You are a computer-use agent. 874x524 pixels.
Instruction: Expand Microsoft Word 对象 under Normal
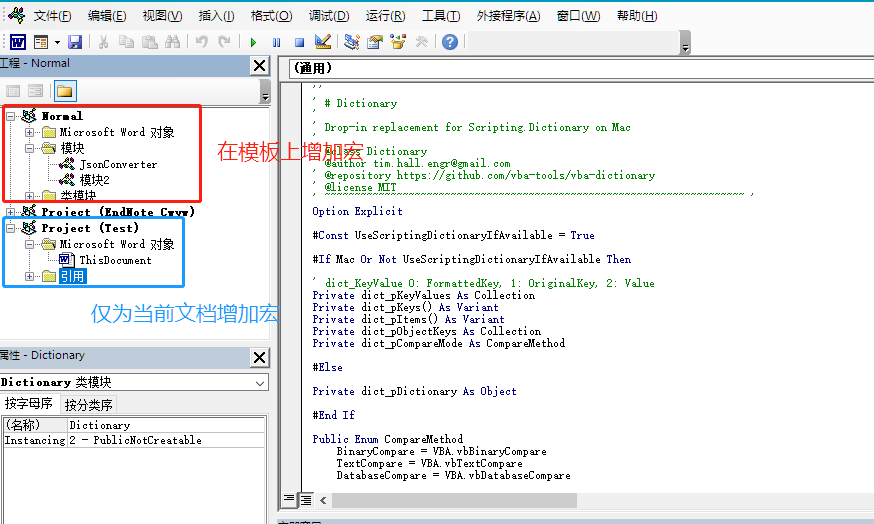pyautogui.click(x=29, y=133)
